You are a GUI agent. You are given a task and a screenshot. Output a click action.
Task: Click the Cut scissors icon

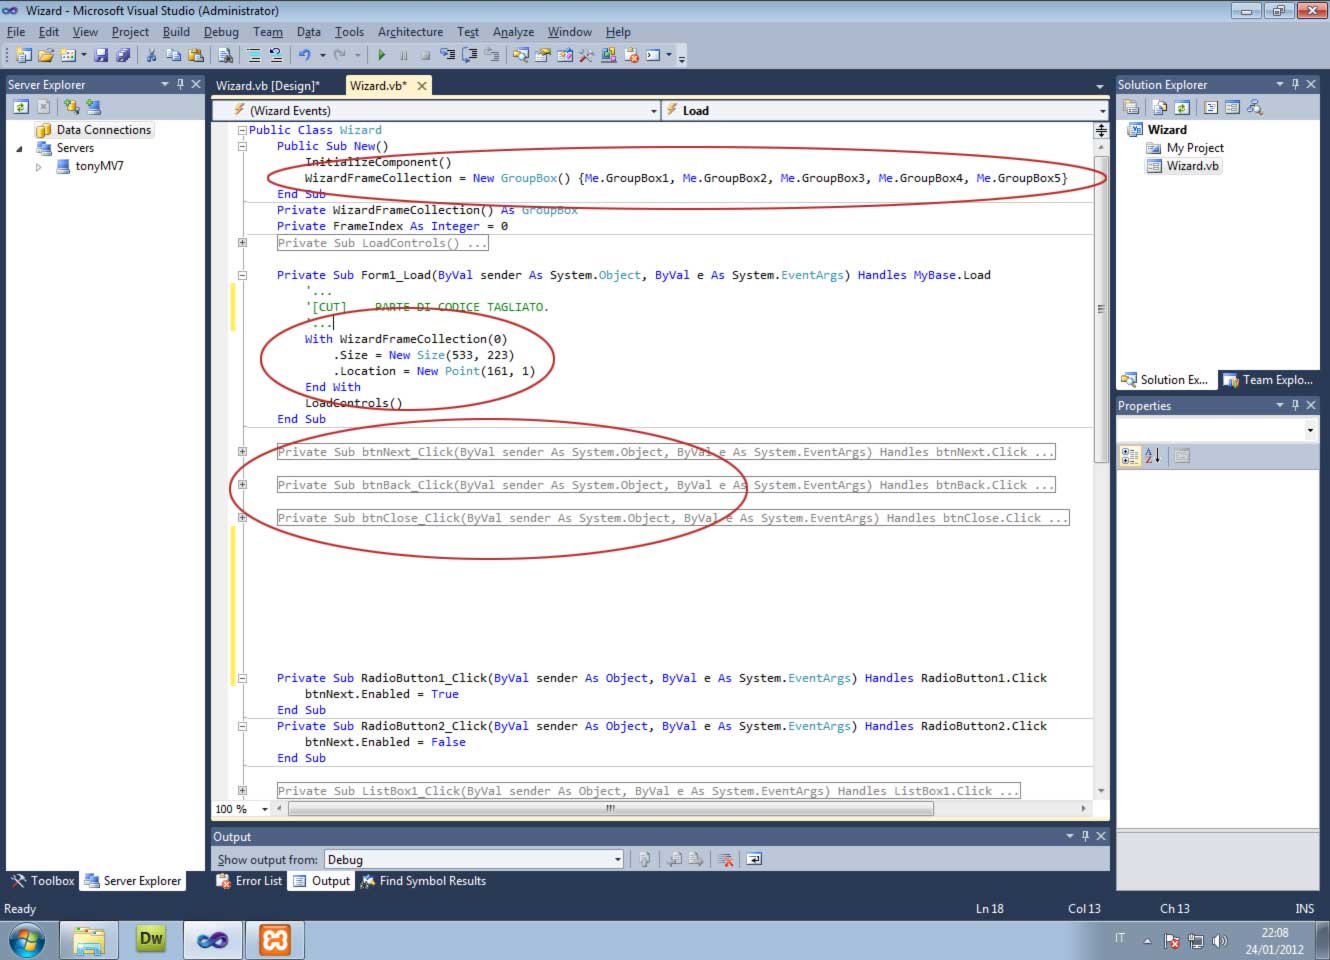[x=152, y=55]
